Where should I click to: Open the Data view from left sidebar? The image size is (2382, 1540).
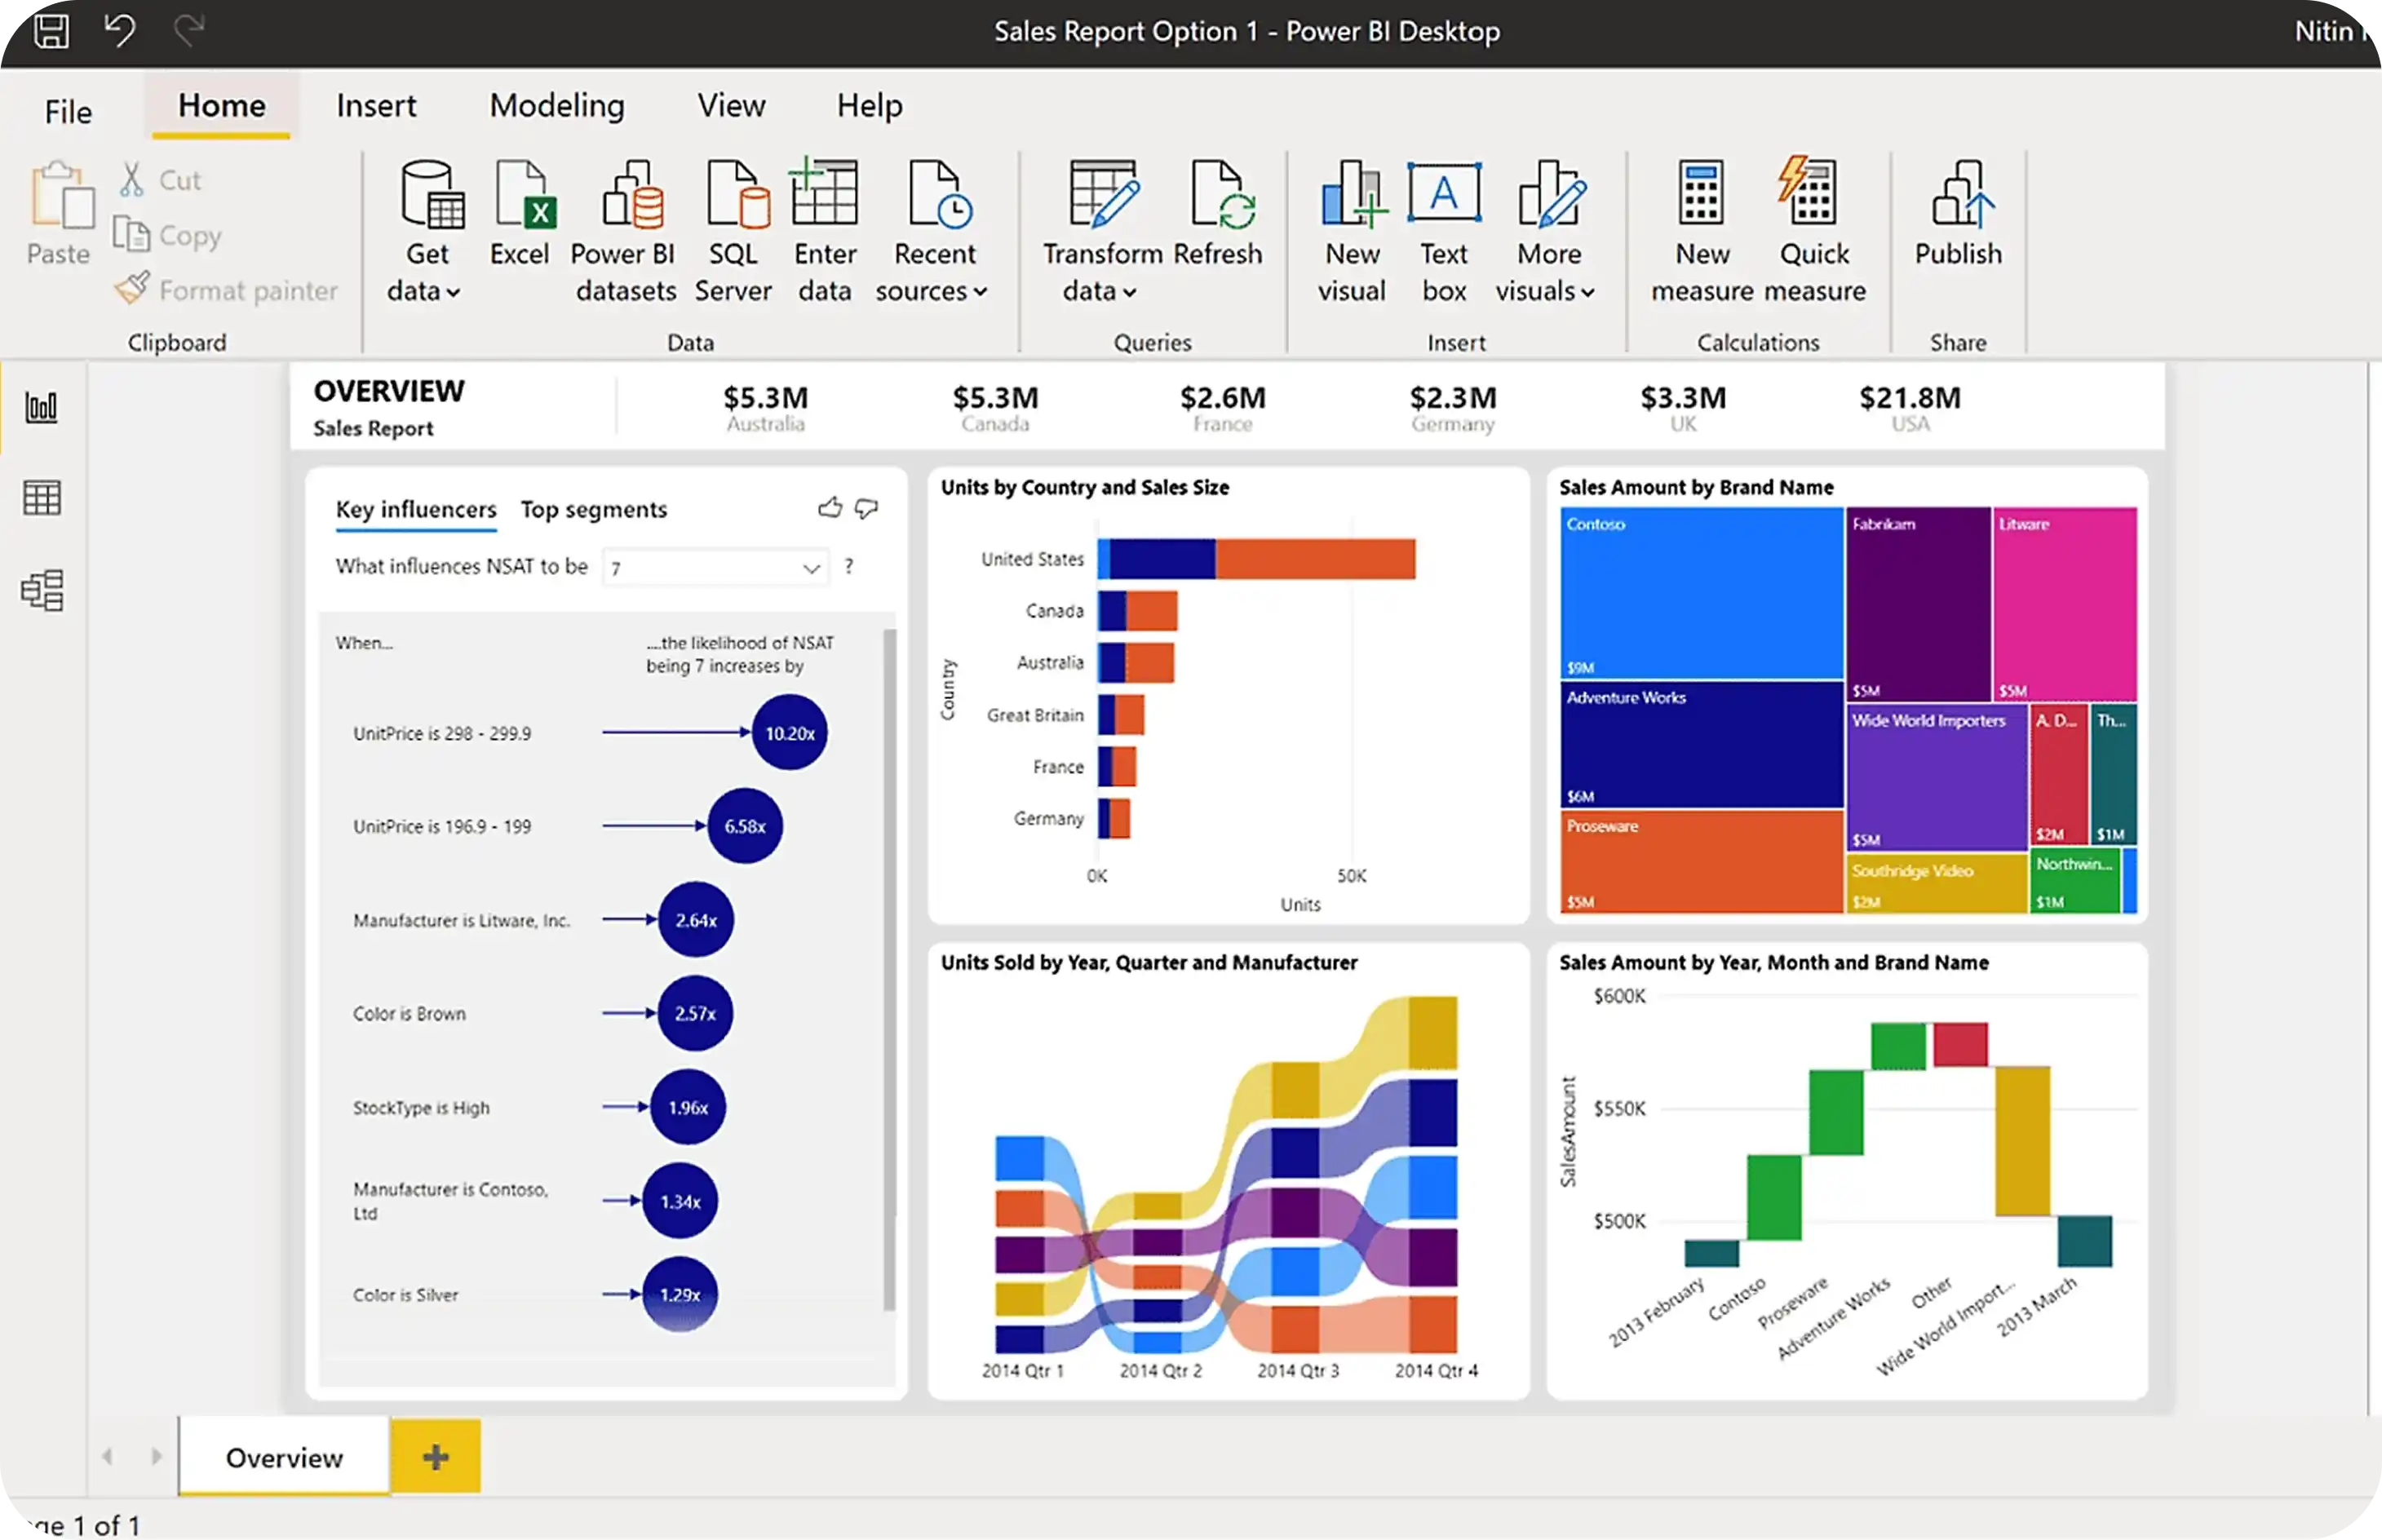tap(42, 497)
